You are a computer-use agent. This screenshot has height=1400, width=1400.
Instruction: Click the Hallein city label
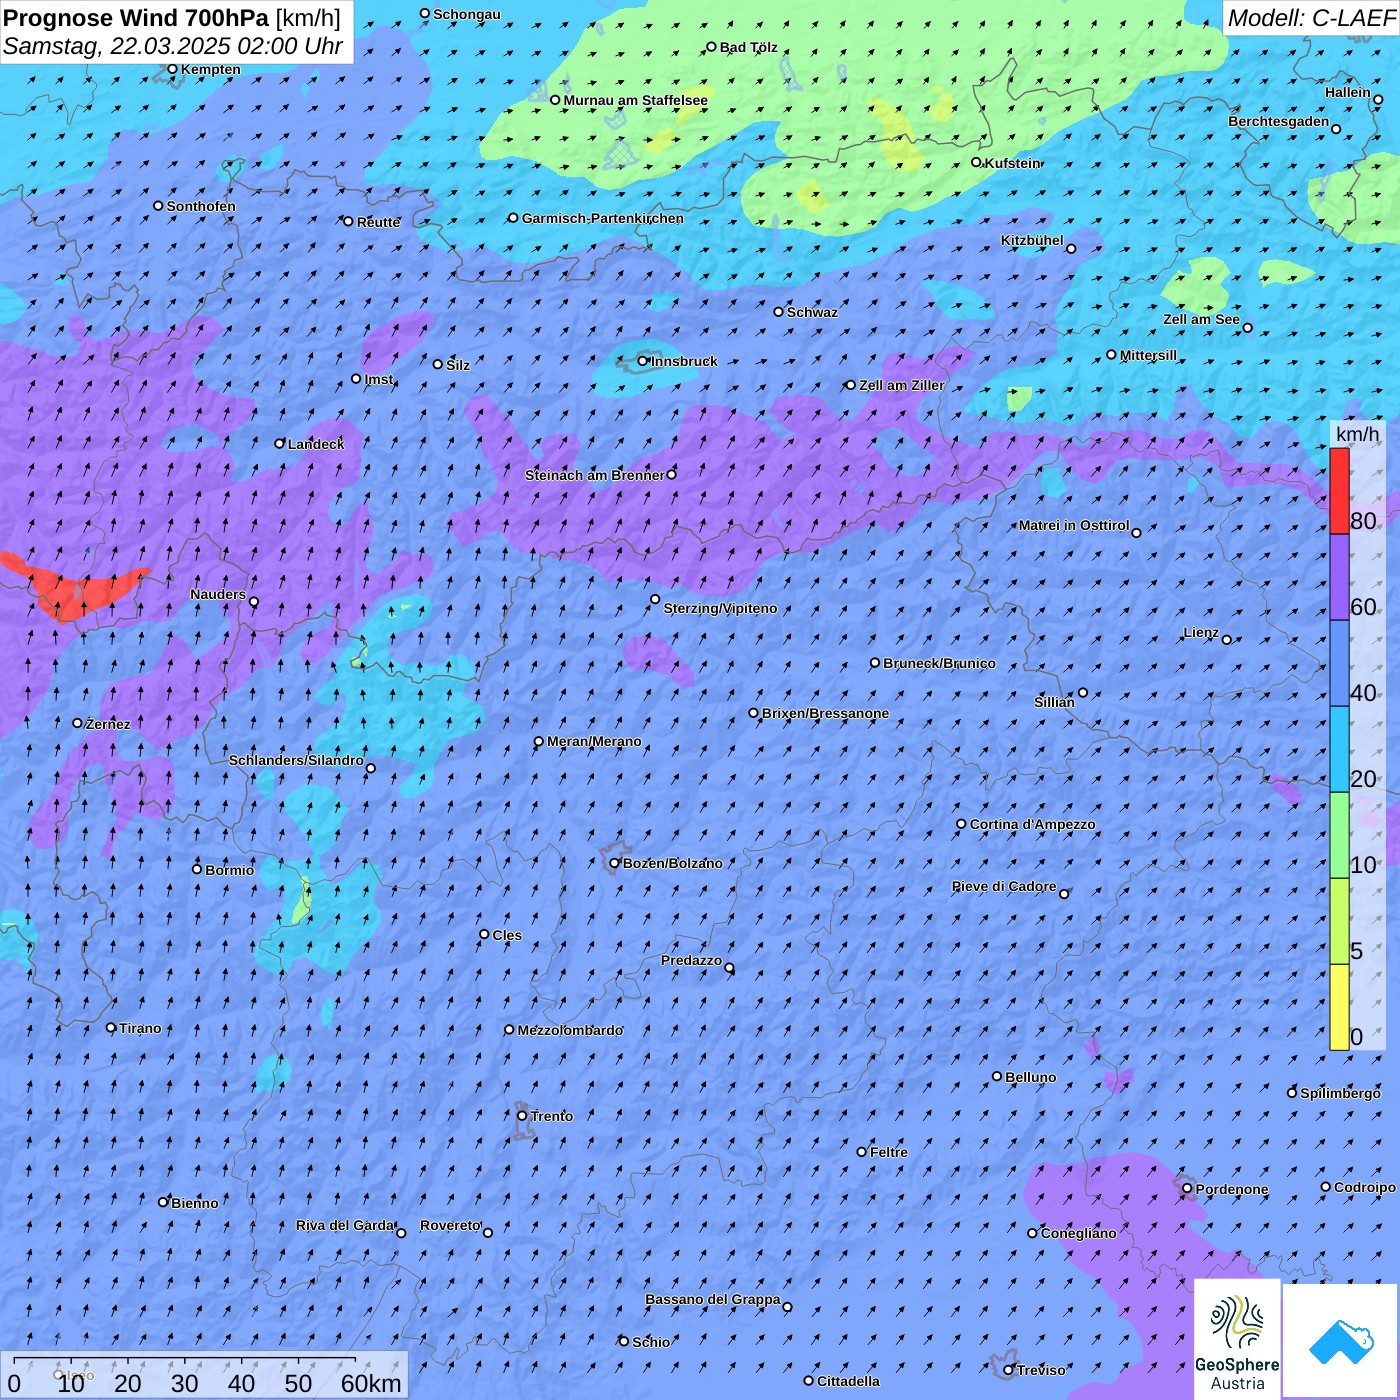pyautogui.click(x=1347, y=92)
